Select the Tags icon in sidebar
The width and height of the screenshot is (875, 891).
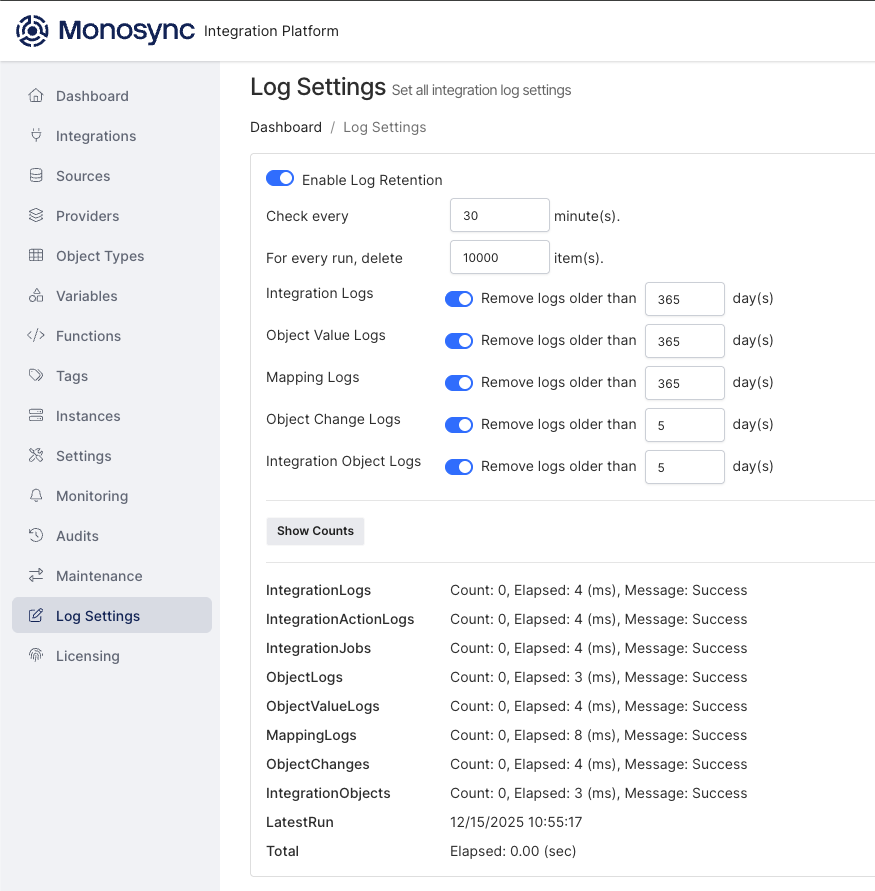(36, 376)
